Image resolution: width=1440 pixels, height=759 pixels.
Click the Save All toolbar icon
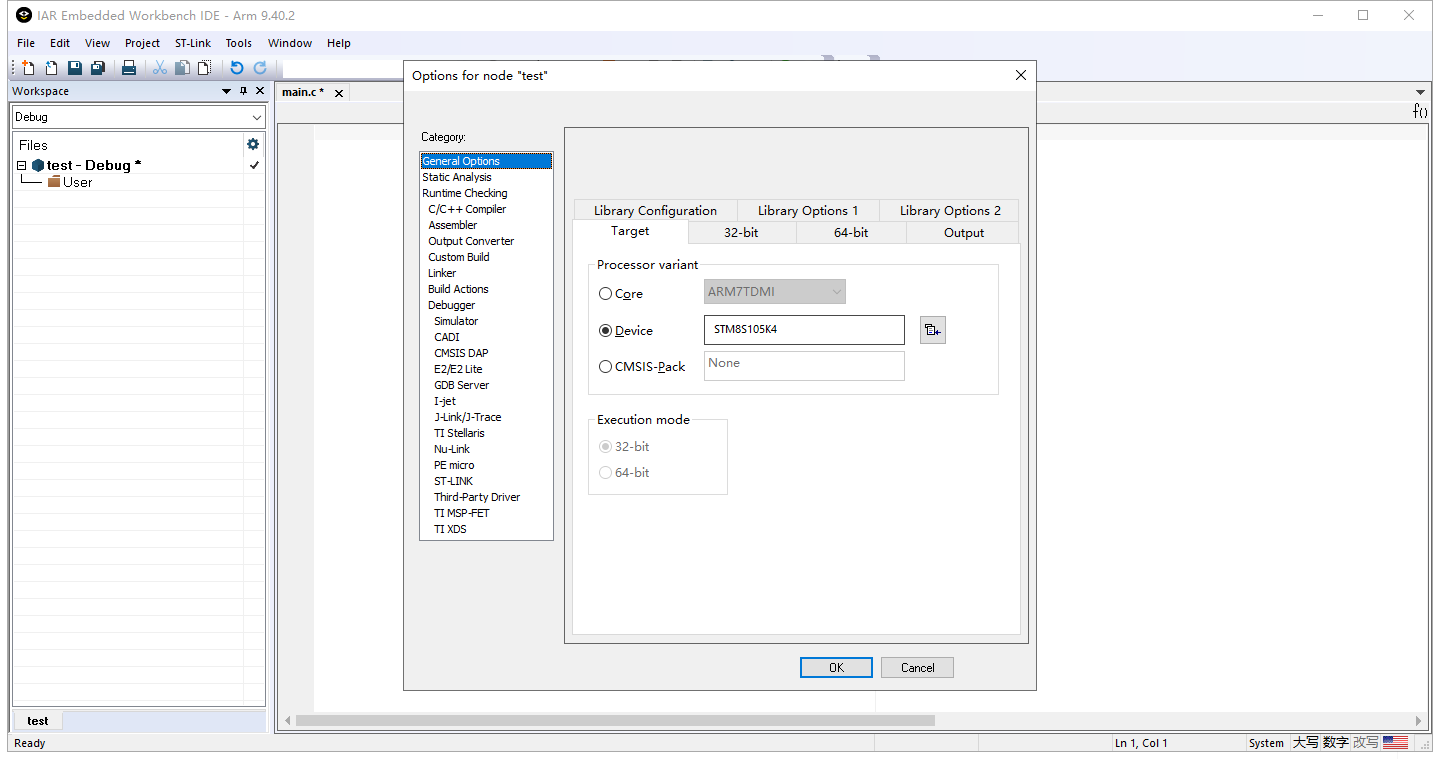(x=98, y=68)
